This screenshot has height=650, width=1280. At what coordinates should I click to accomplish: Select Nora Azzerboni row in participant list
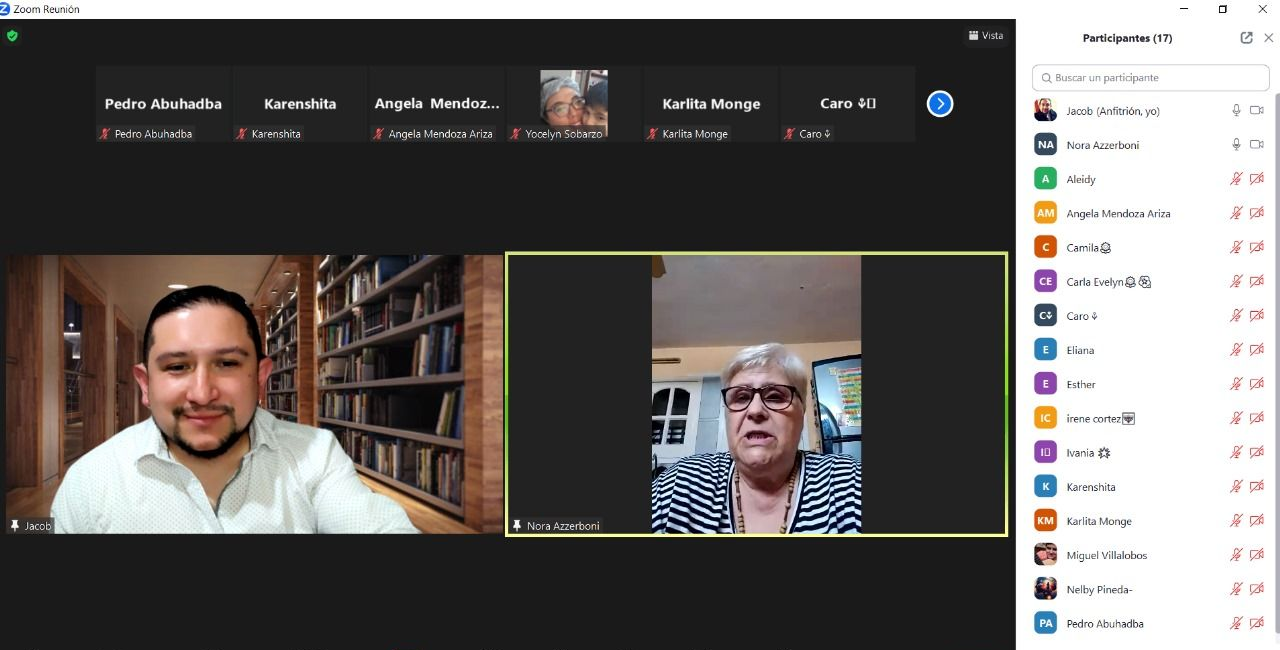(x=1148, y=145)
